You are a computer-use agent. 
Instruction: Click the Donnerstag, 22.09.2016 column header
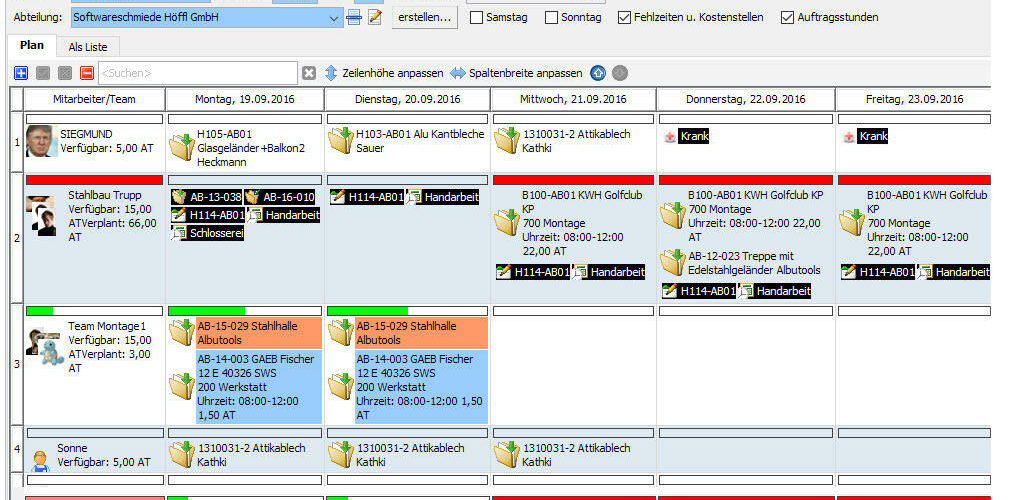coord(745,99)
